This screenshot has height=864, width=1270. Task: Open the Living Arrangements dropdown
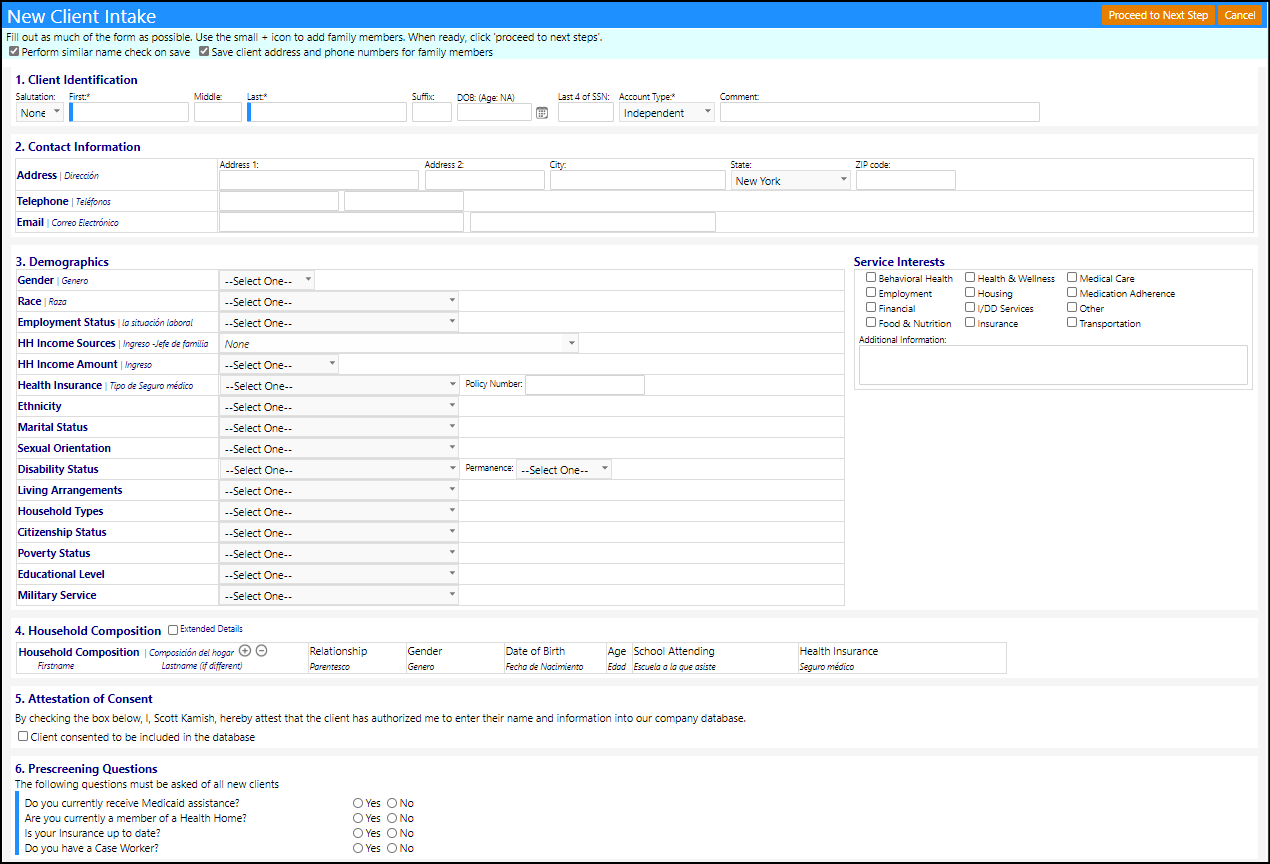tap(339, 490)
